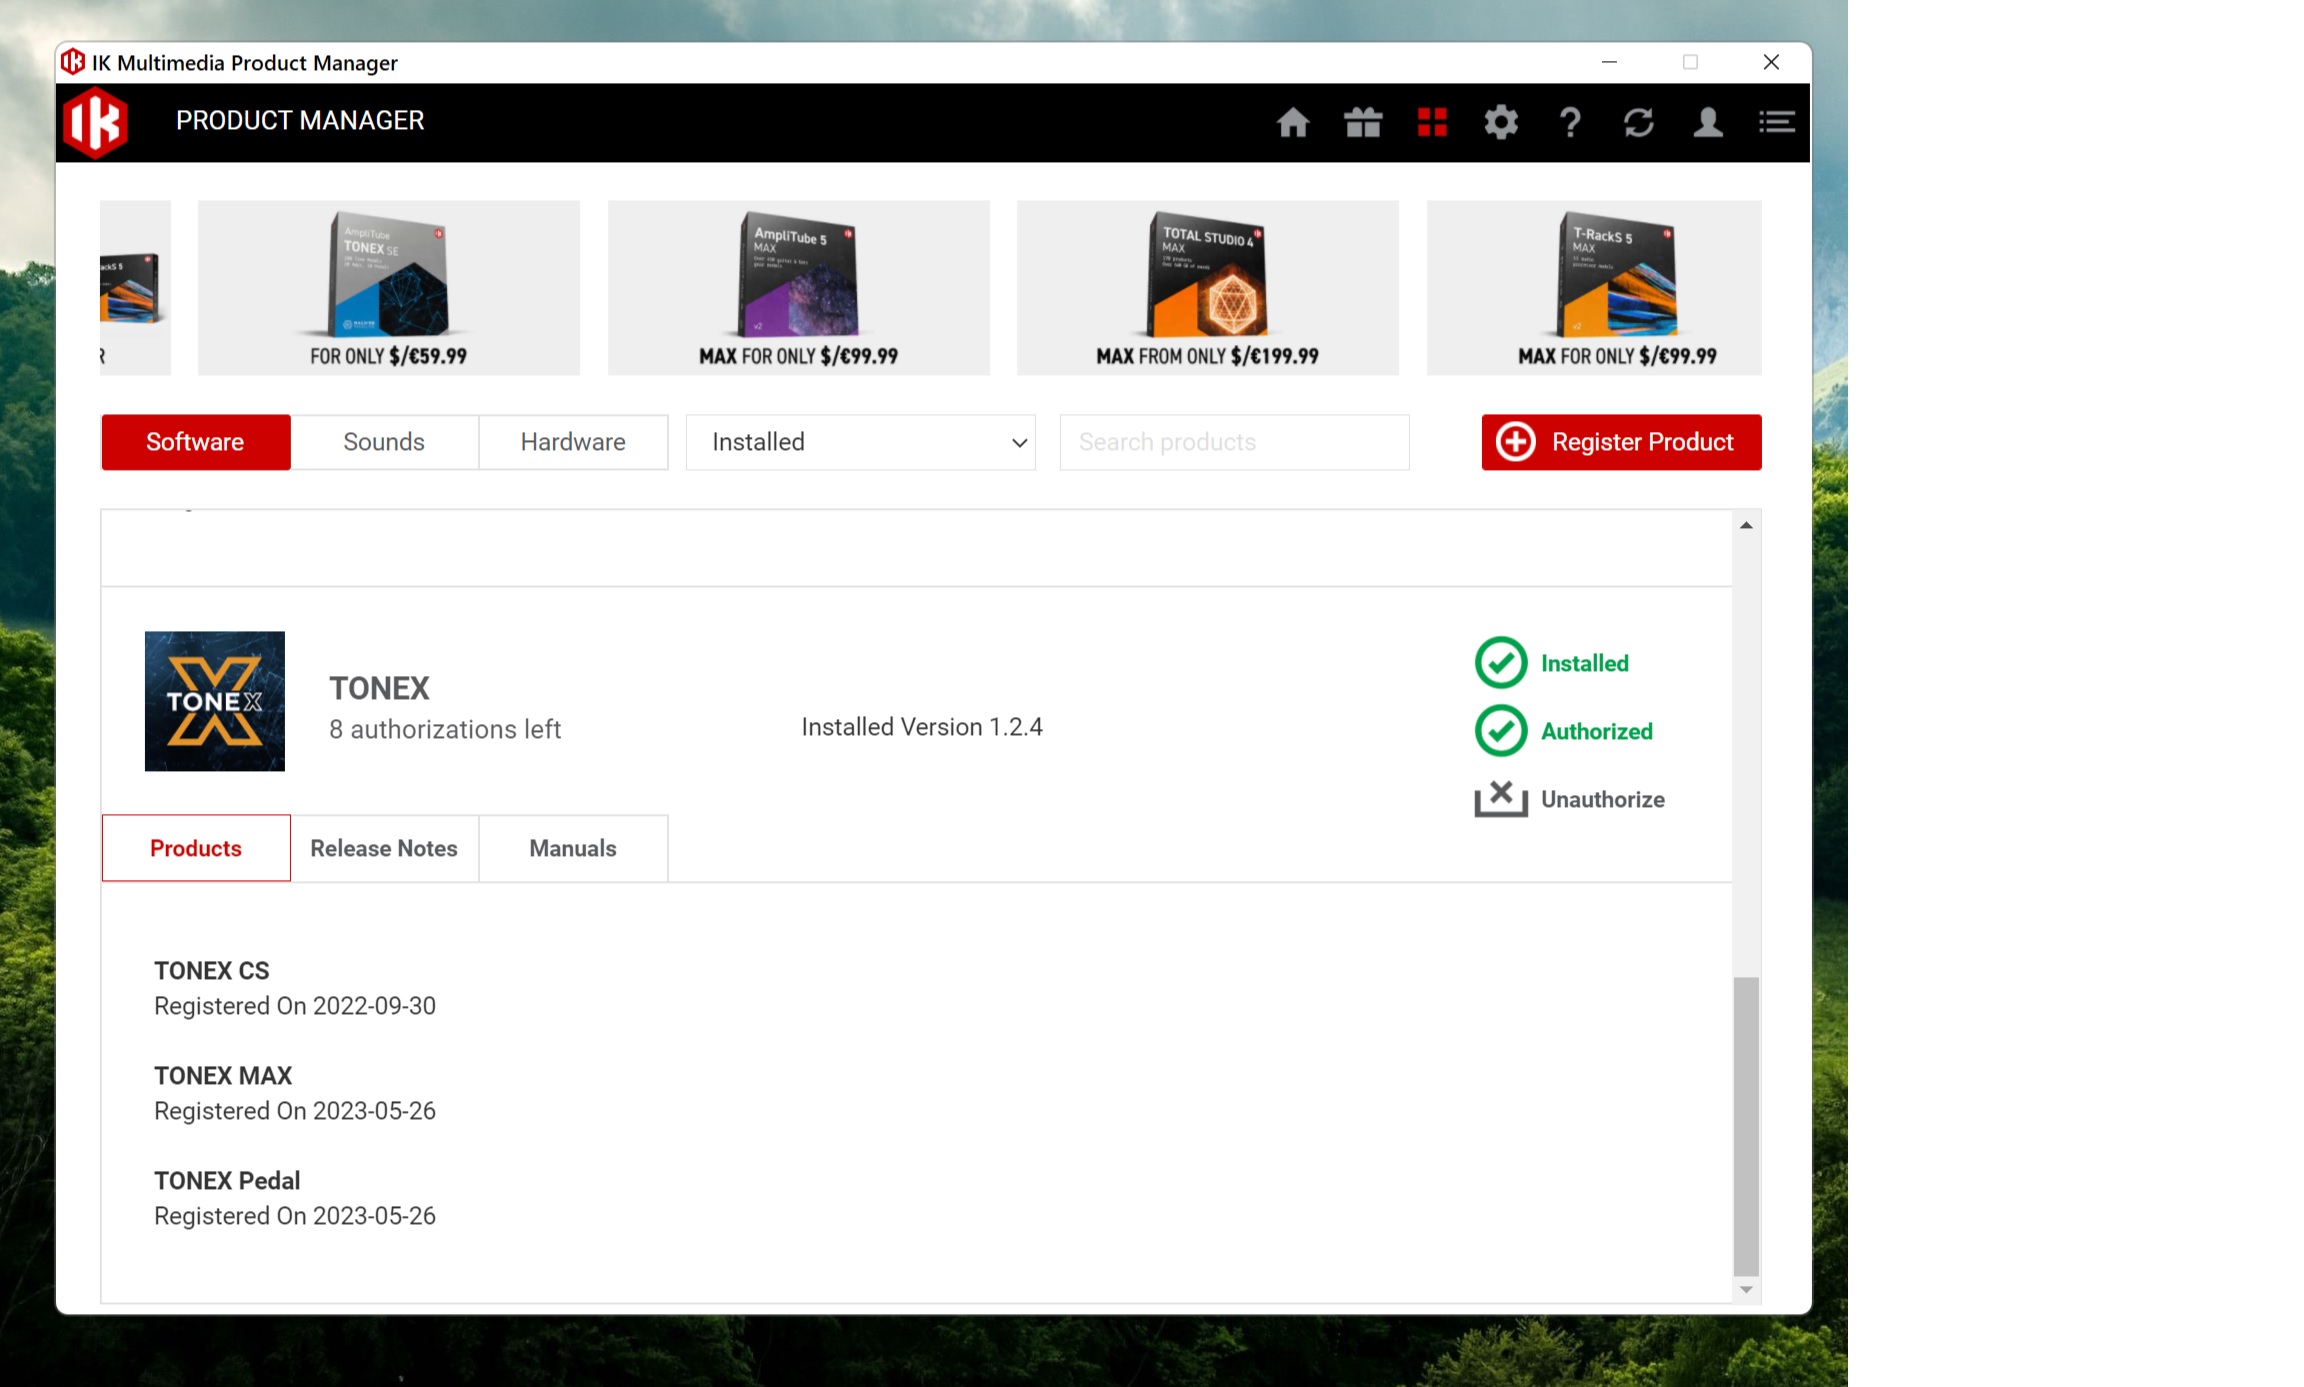Open help question mark icon

coord(1570,123)
